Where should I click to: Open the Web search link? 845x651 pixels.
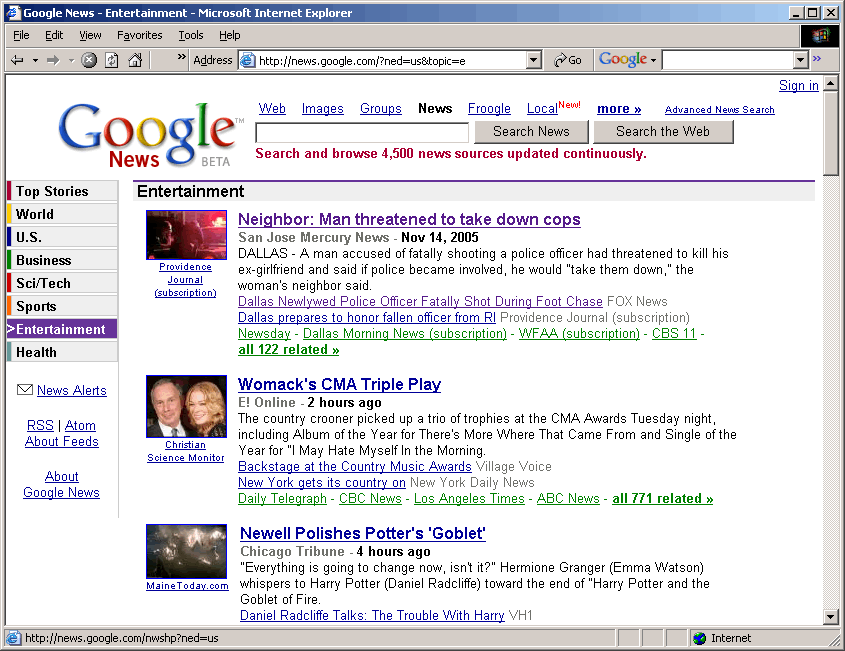click(x=272, y=108)
